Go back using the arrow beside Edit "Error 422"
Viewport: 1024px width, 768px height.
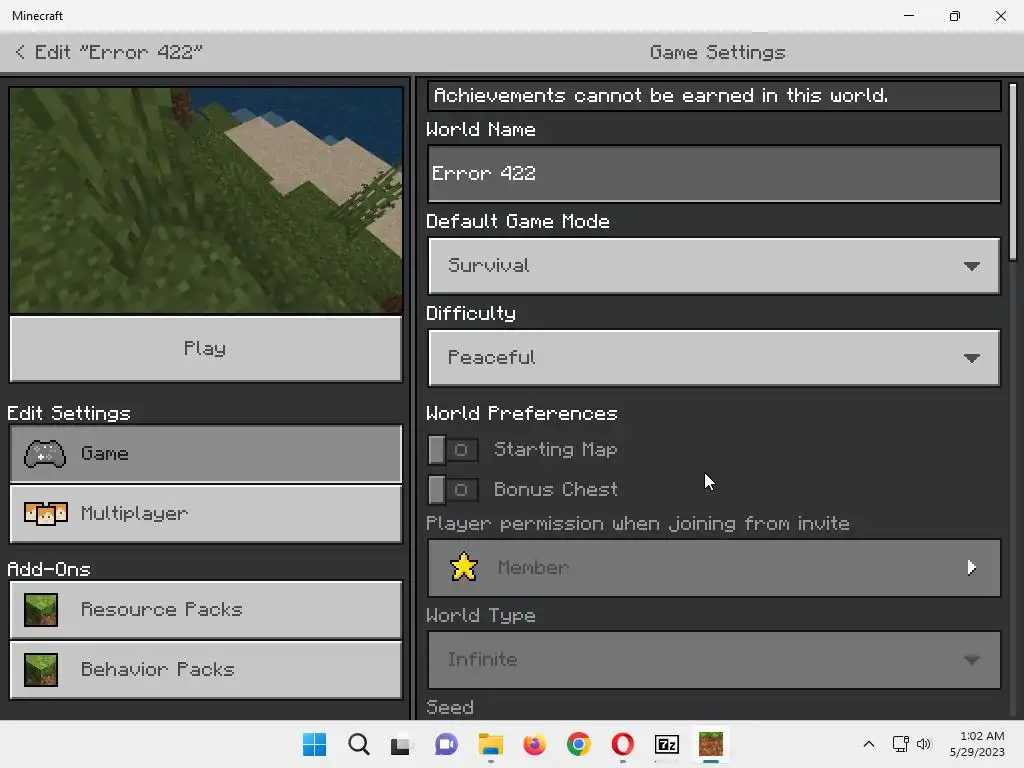pos(20,52)
